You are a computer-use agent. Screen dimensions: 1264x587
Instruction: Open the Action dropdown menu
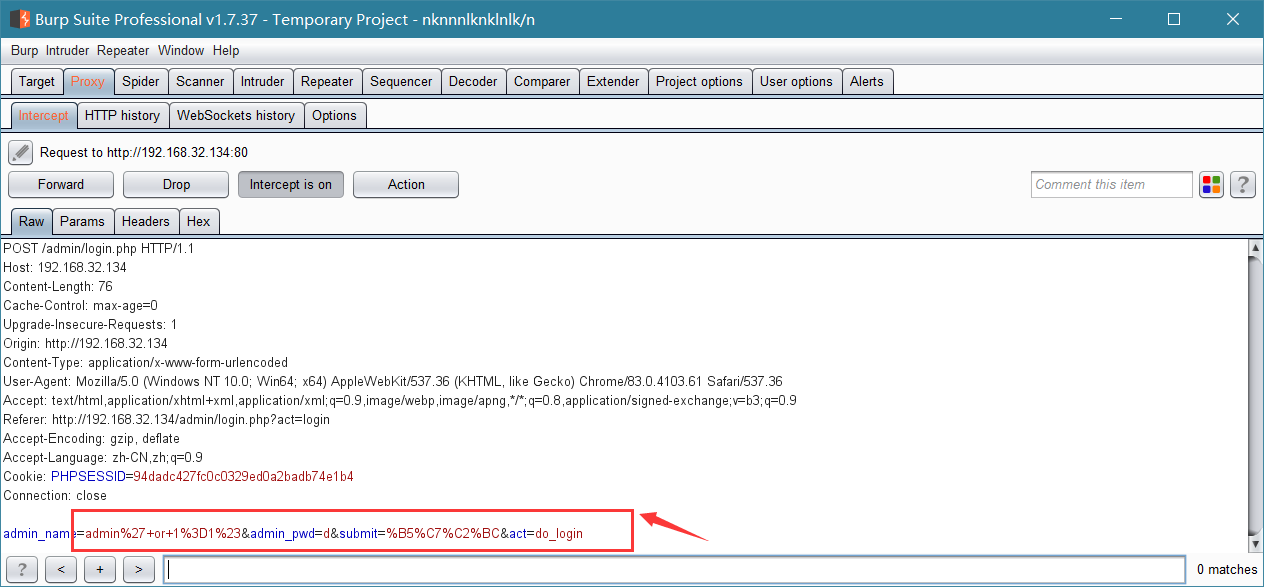point(406,184)
